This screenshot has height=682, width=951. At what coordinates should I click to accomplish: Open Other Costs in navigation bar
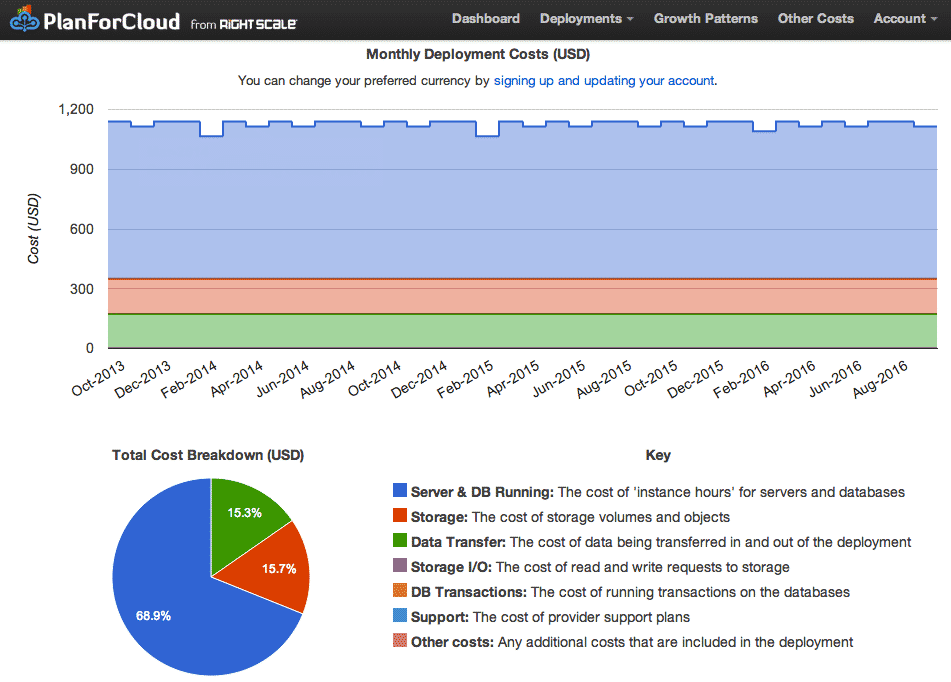tap(815, 18)
